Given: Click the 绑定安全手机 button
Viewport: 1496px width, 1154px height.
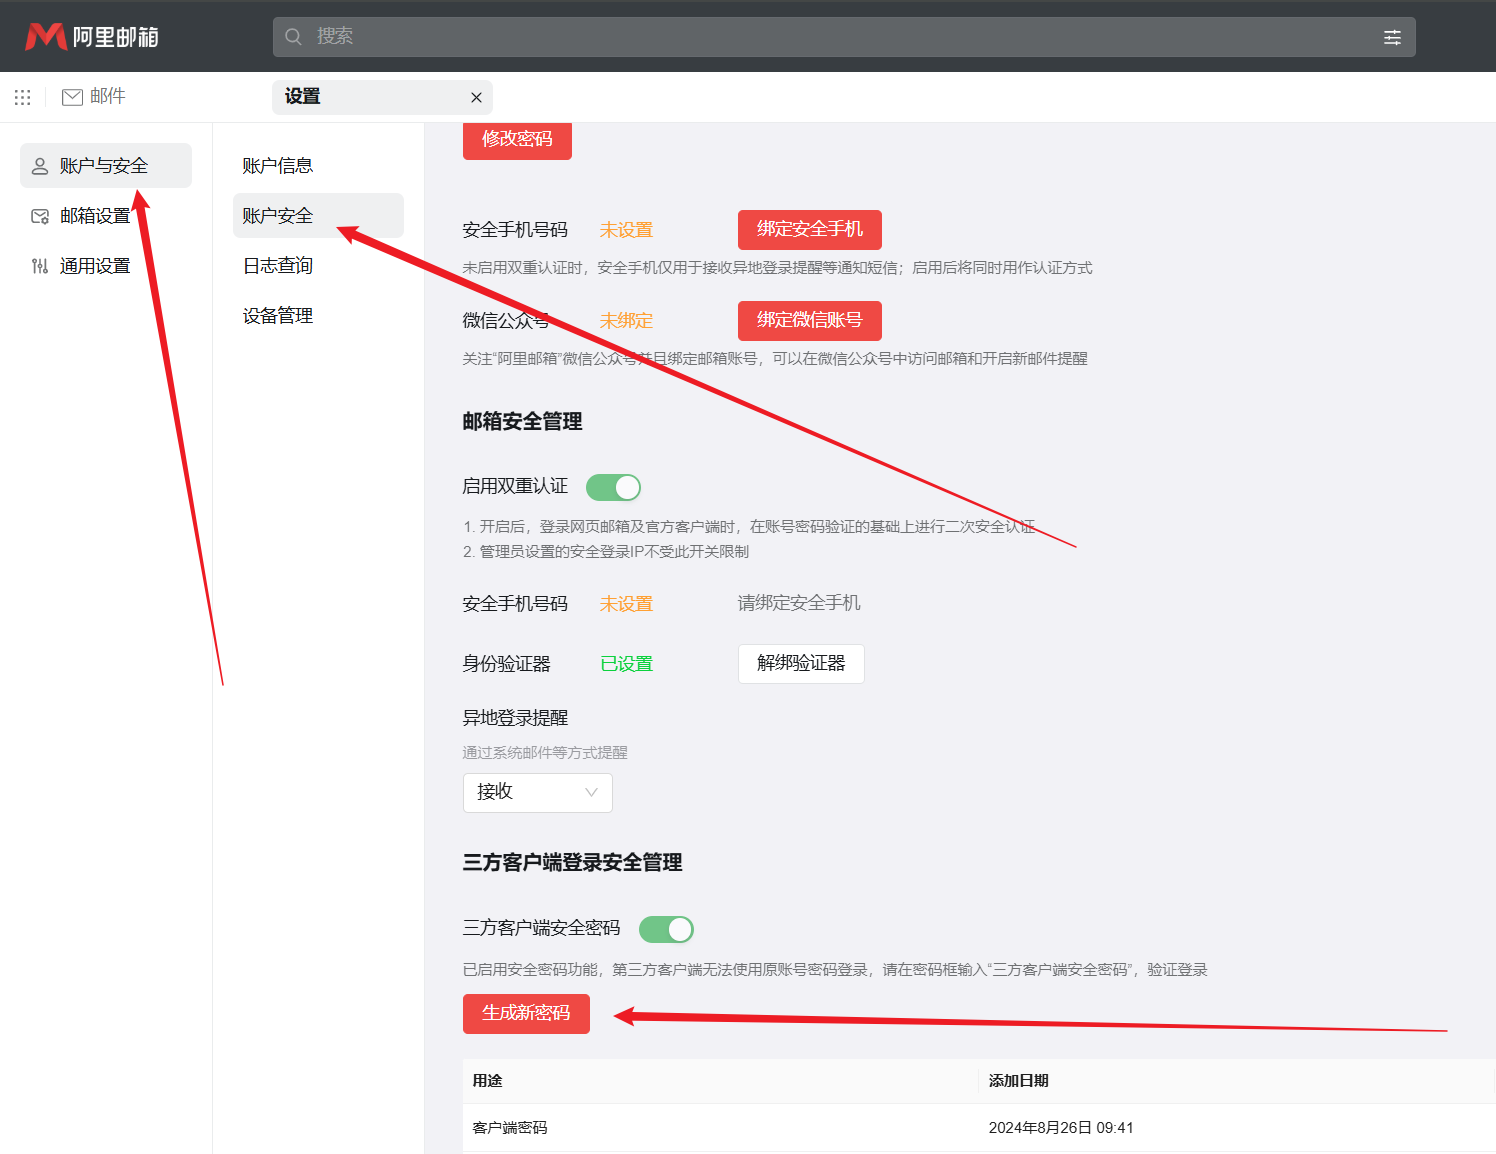Looking at the screenshot, I should click(809, 229).
